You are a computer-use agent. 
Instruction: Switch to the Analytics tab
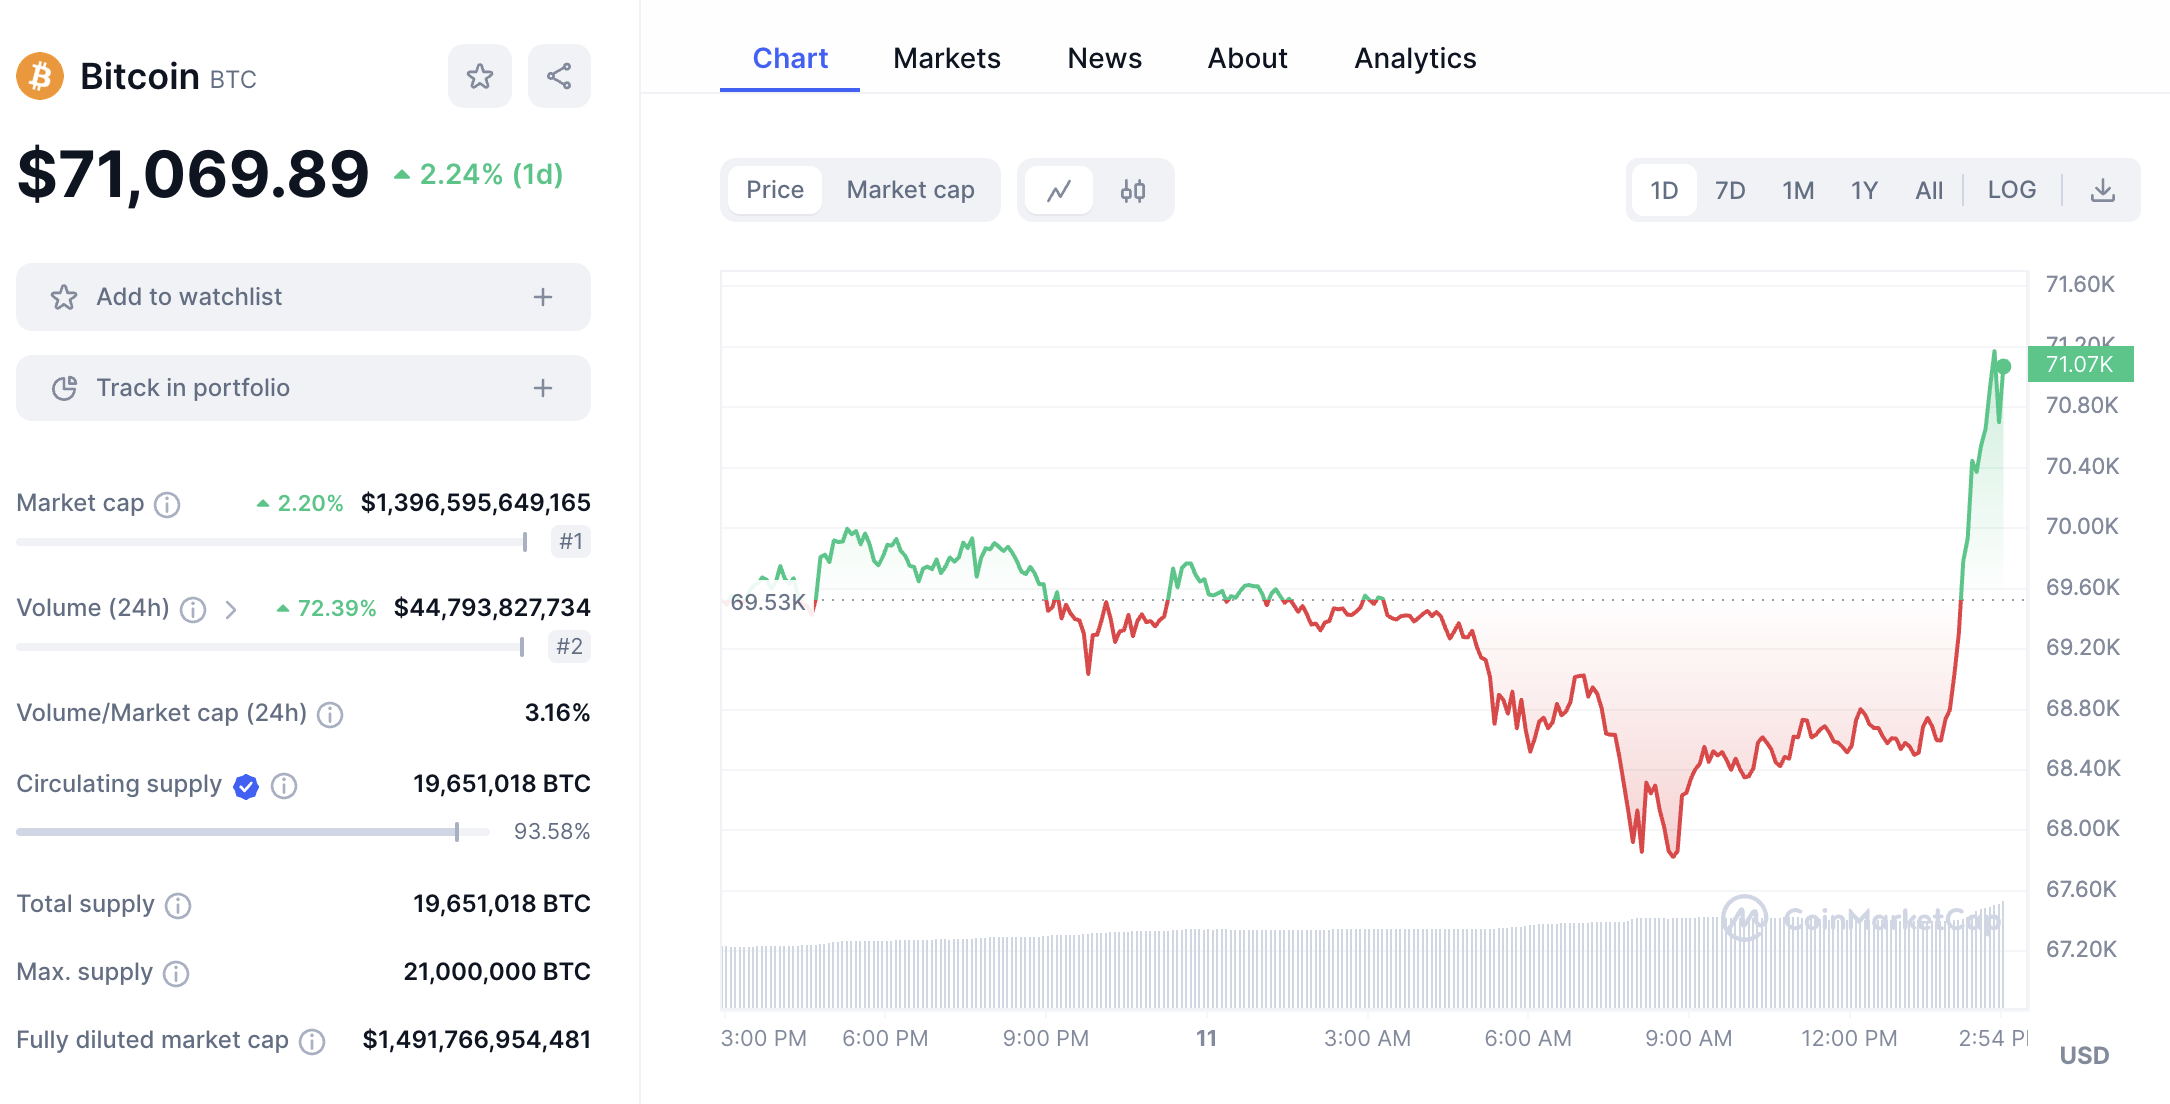click(x=1415, y=58)
